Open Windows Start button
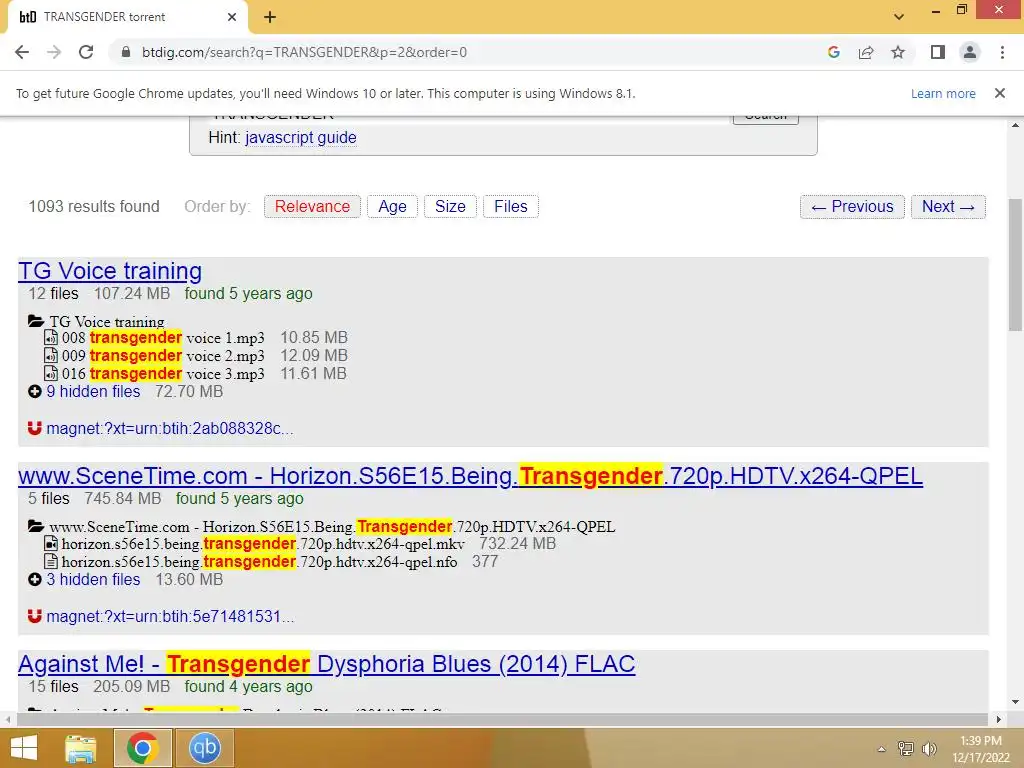Image resolution: width=1024 pixels, height=768 pixels. point(24,748)
